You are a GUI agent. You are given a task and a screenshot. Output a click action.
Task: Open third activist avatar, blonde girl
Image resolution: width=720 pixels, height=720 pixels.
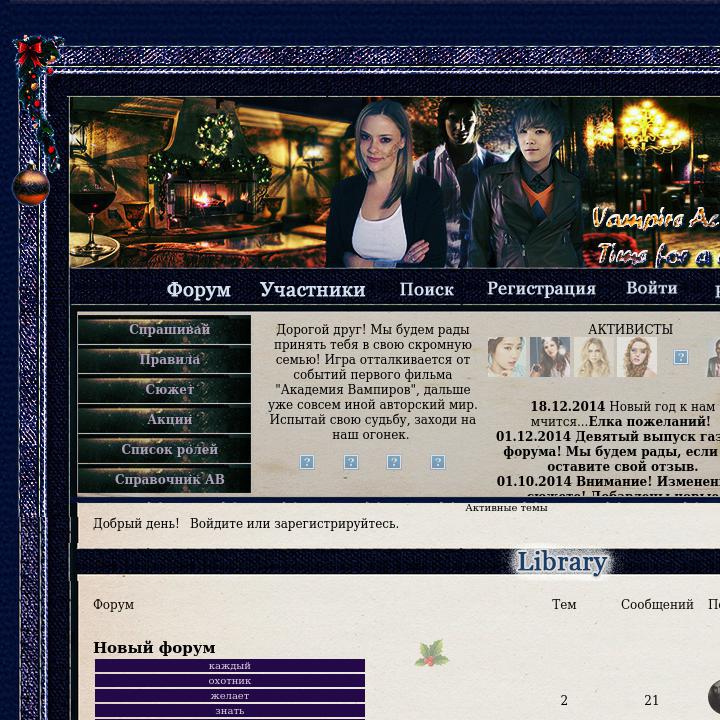tap(593, 357)
